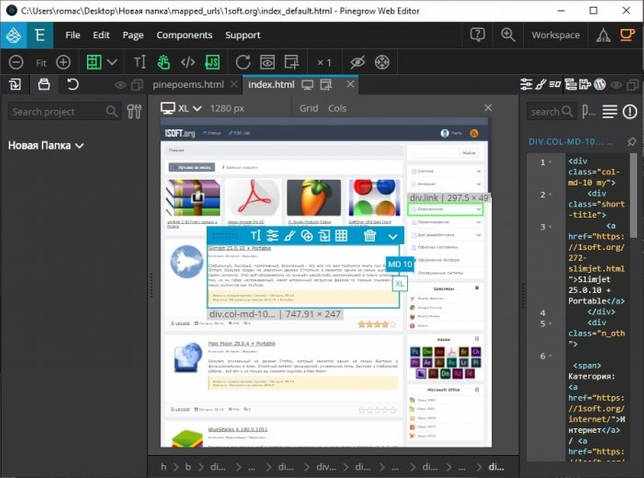The image size is (644, 478).
Task: Click the preview eye window icon
Action: coord(267,62)
